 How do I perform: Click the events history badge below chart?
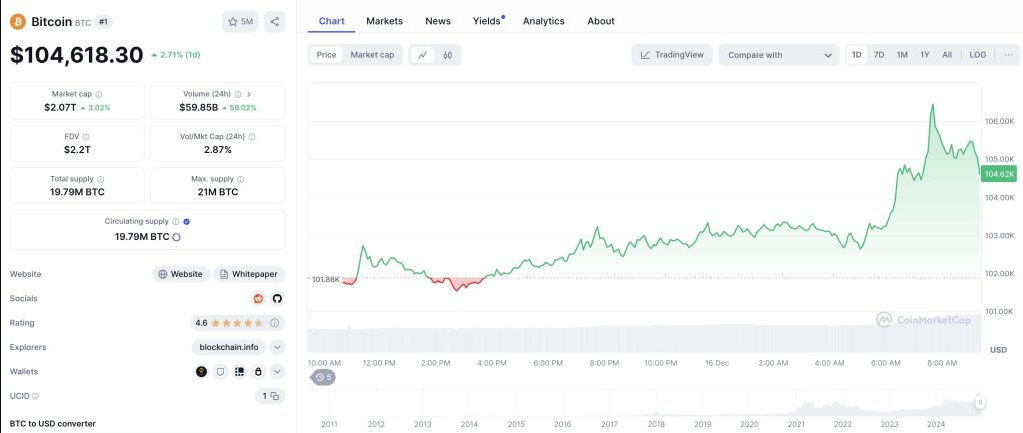(324, 377)
